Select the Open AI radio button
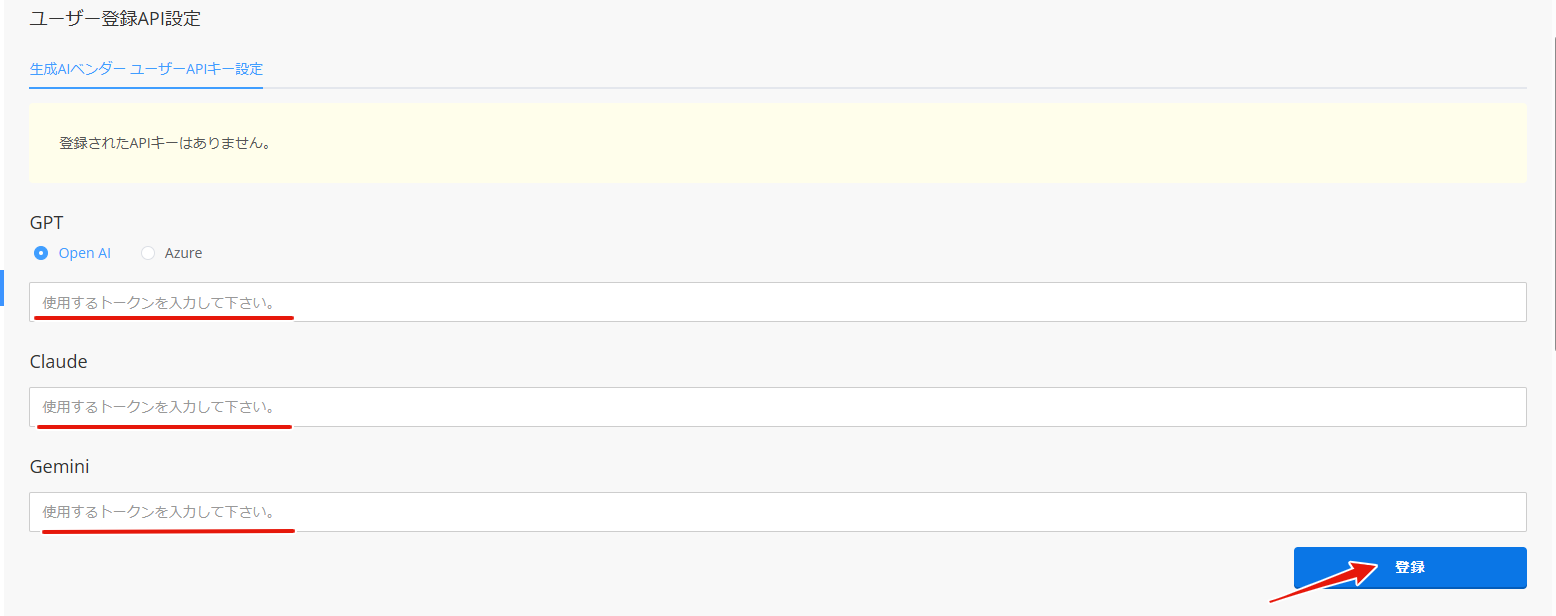This screenshot has width=1556, height=616. [x=41, y=253]
